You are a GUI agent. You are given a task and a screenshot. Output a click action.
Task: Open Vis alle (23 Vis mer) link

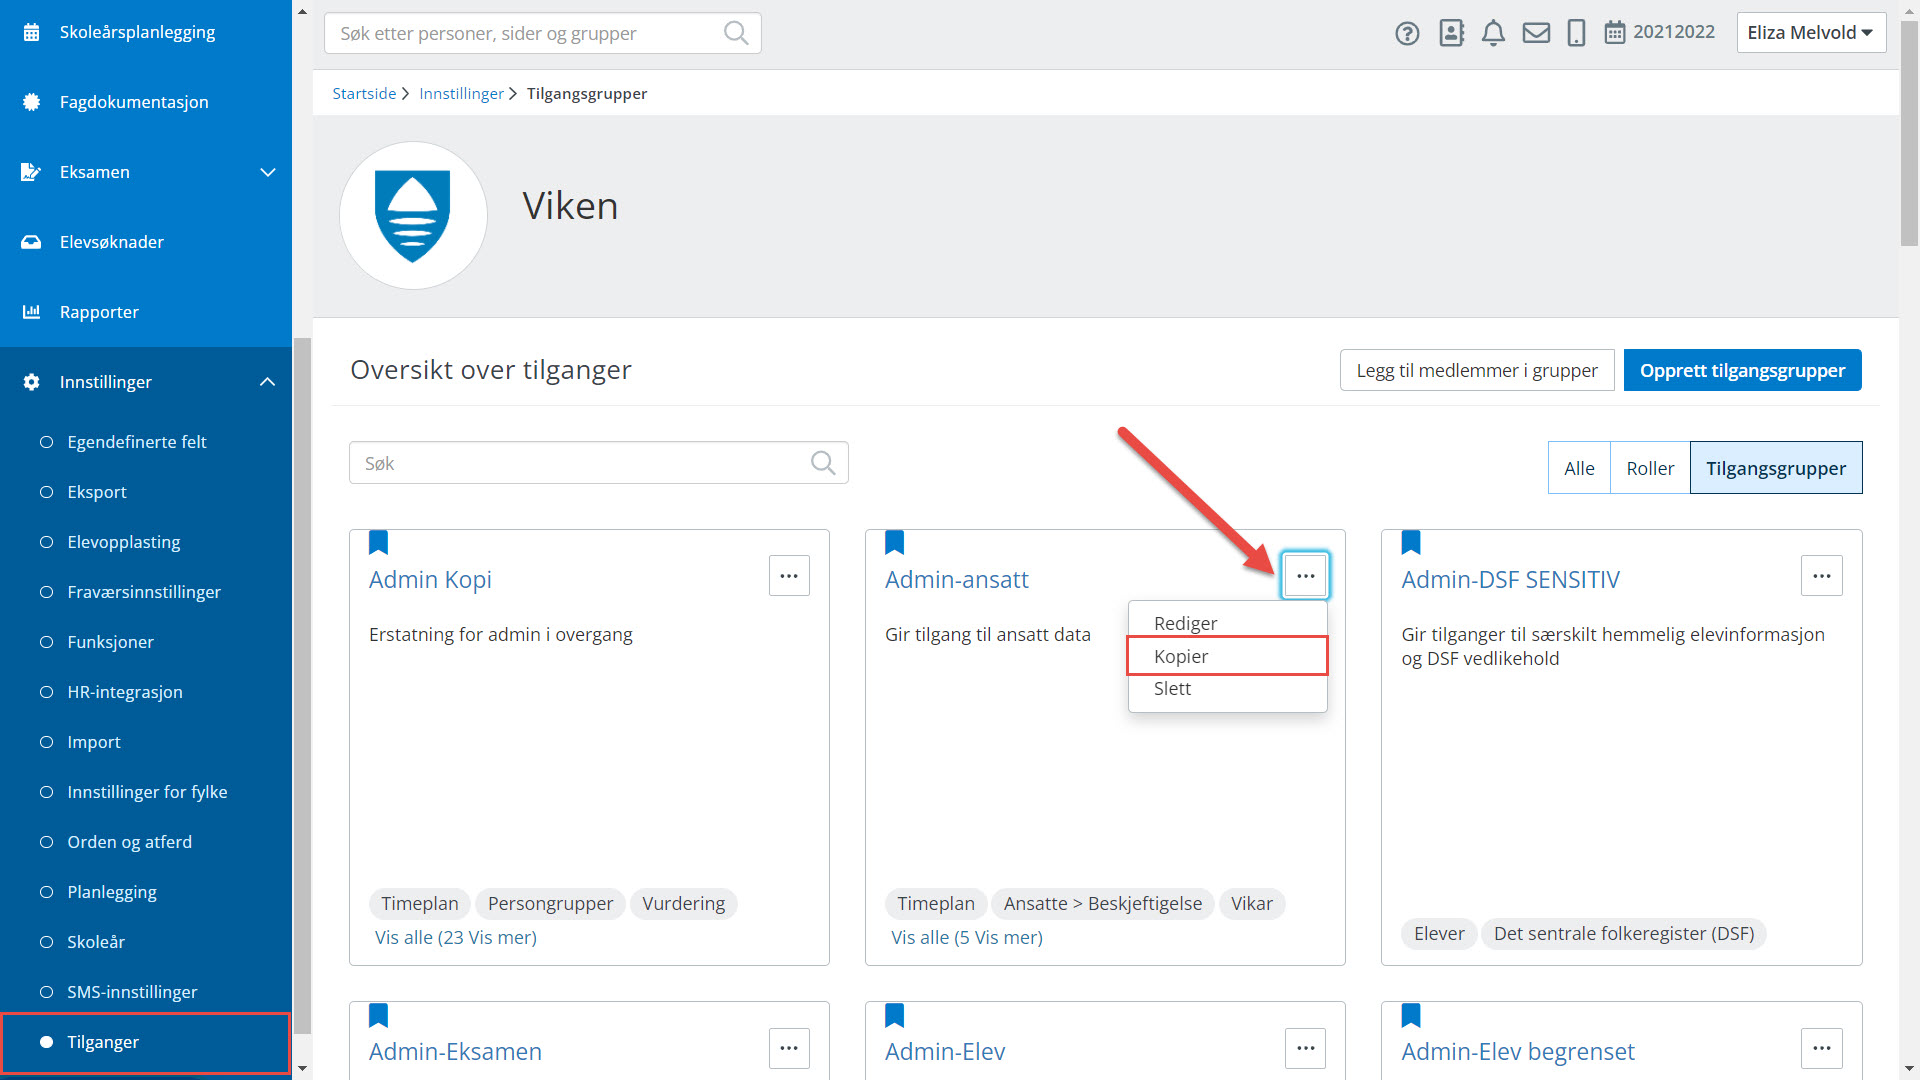456,937
